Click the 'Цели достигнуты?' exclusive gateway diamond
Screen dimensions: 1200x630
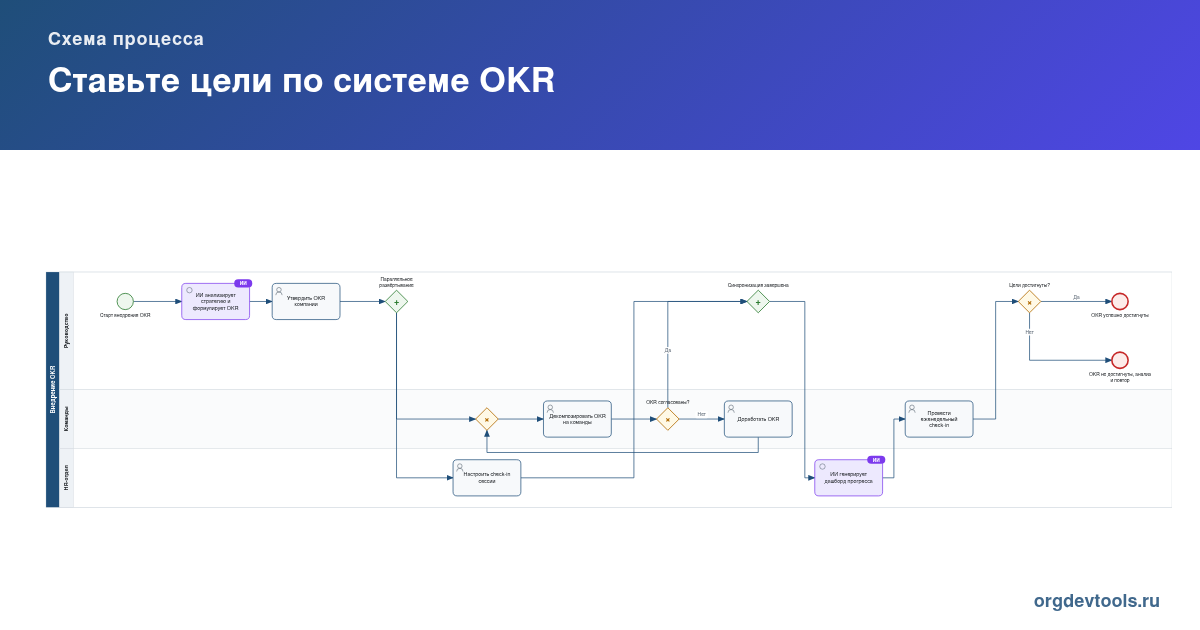pyautogui.click(x=1029, y=301)
